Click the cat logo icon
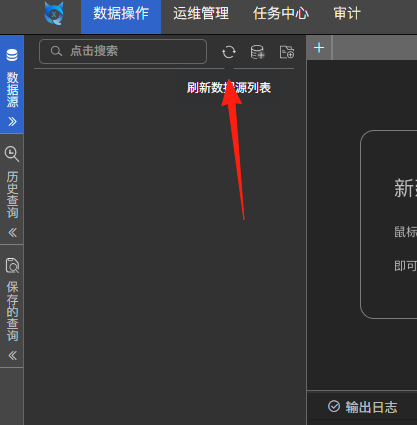 point(54,14)
